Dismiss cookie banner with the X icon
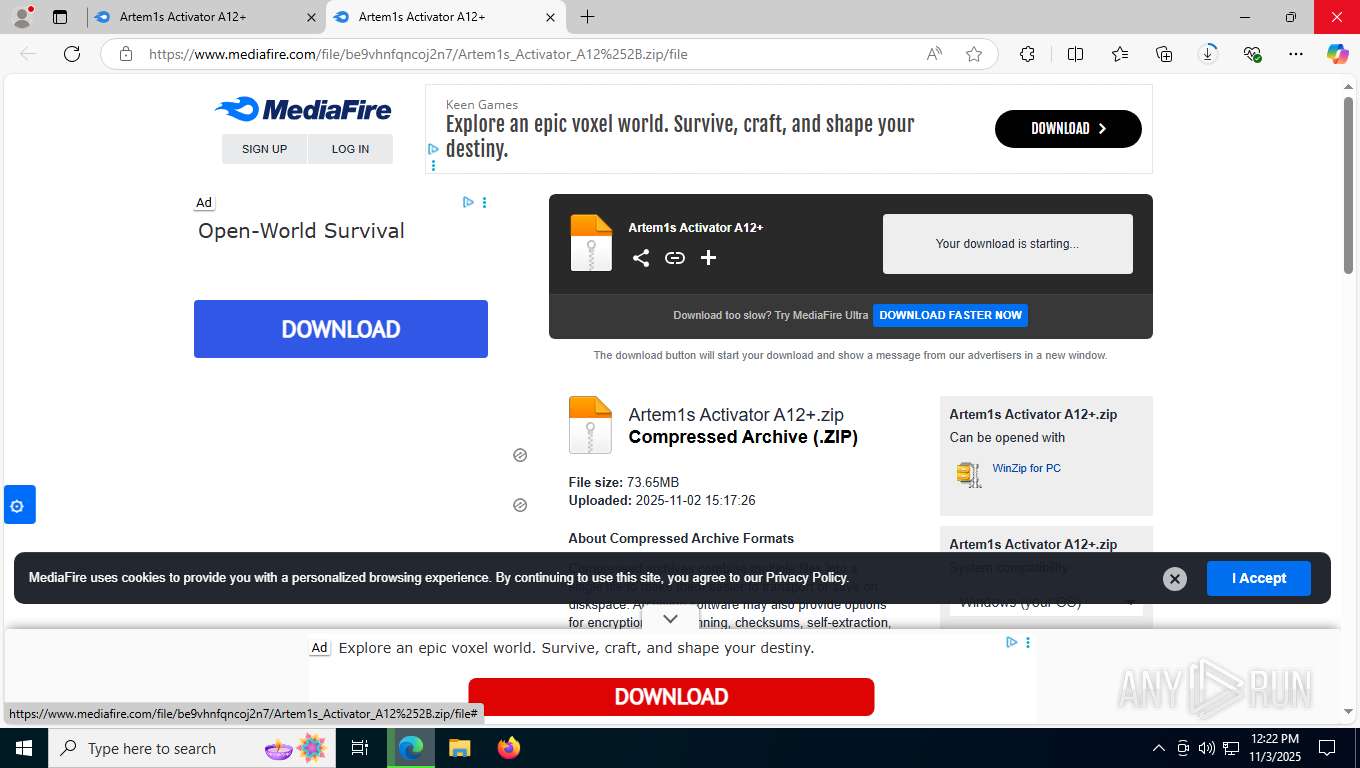Screen dimensions: 1360x768 point(1175,578)
